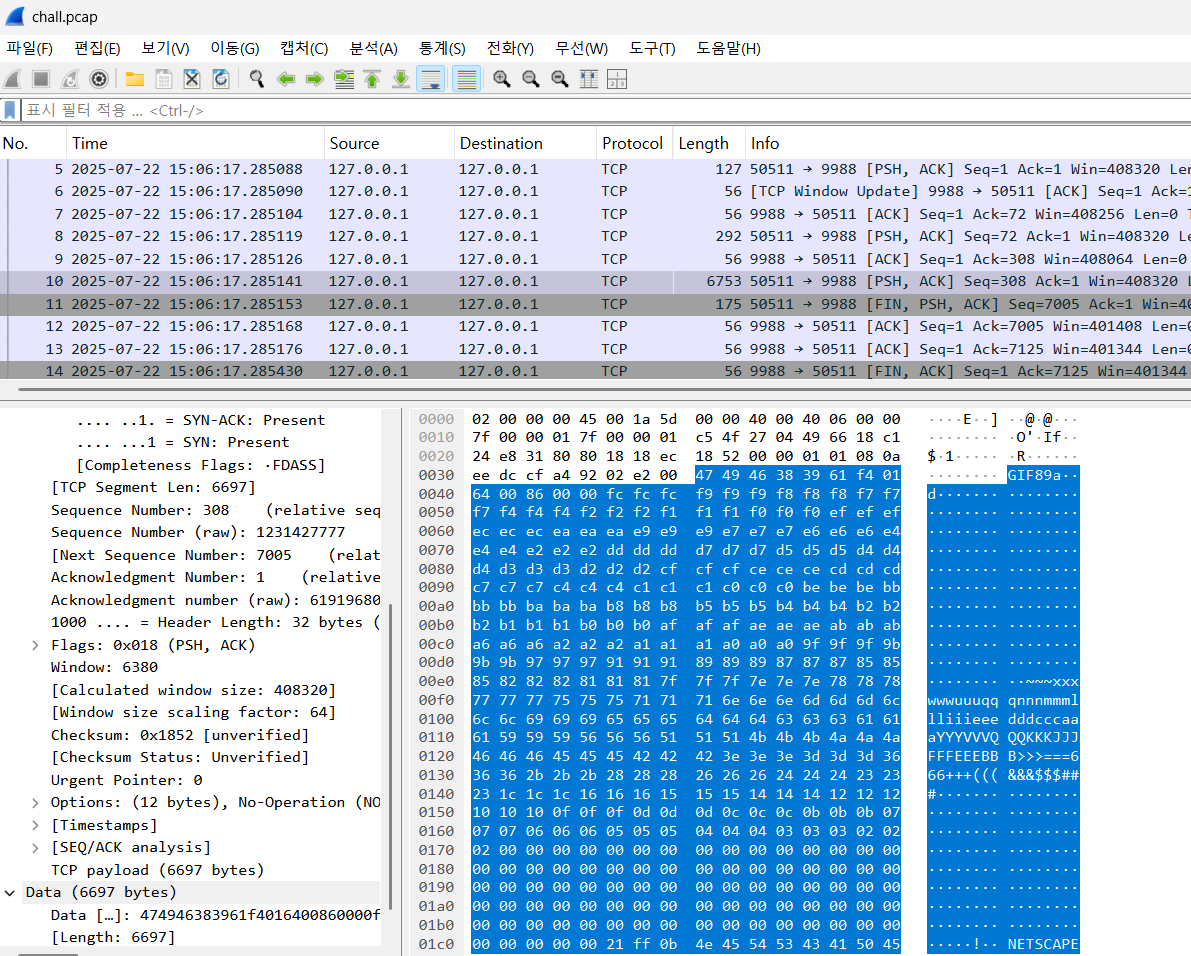Viewport: 1191px width, 956px height.
Task: Jump to the first packet icon
Action: click(x=372, y=79)
